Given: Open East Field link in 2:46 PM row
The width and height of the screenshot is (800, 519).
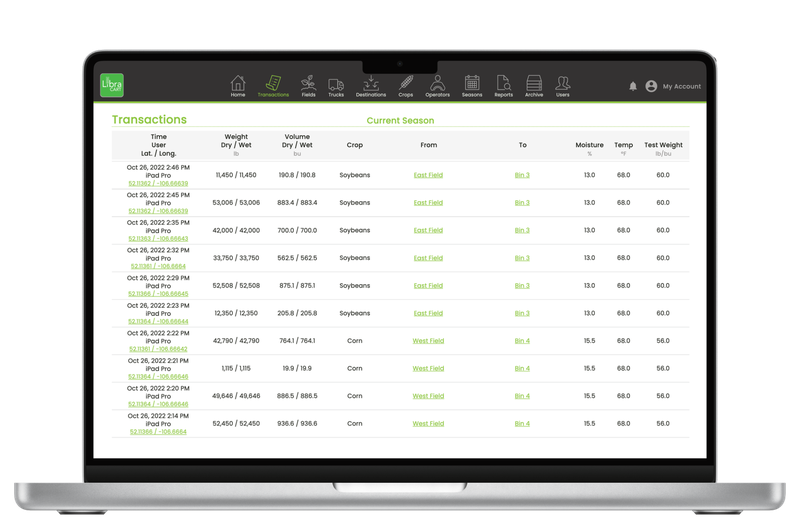Looking at the screenshot, I should [x=428, y=175].
